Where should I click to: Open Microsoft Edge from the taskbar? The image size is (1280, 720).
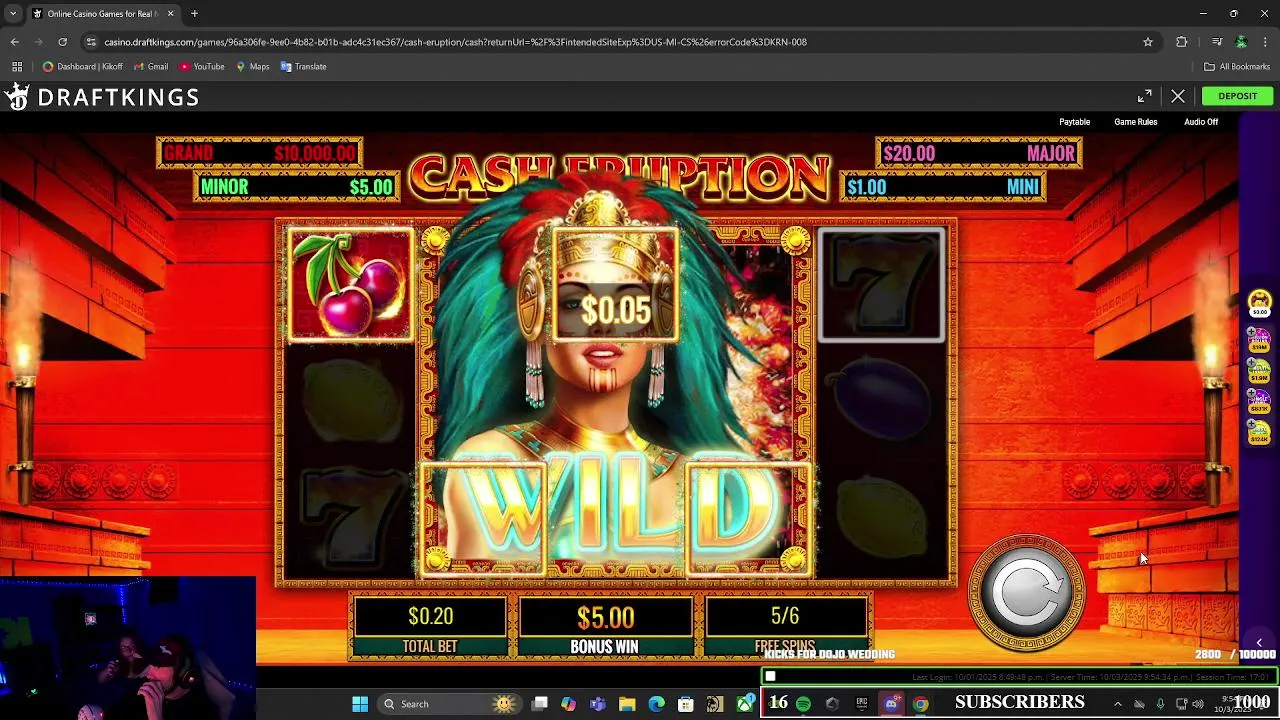coord(656,704)
